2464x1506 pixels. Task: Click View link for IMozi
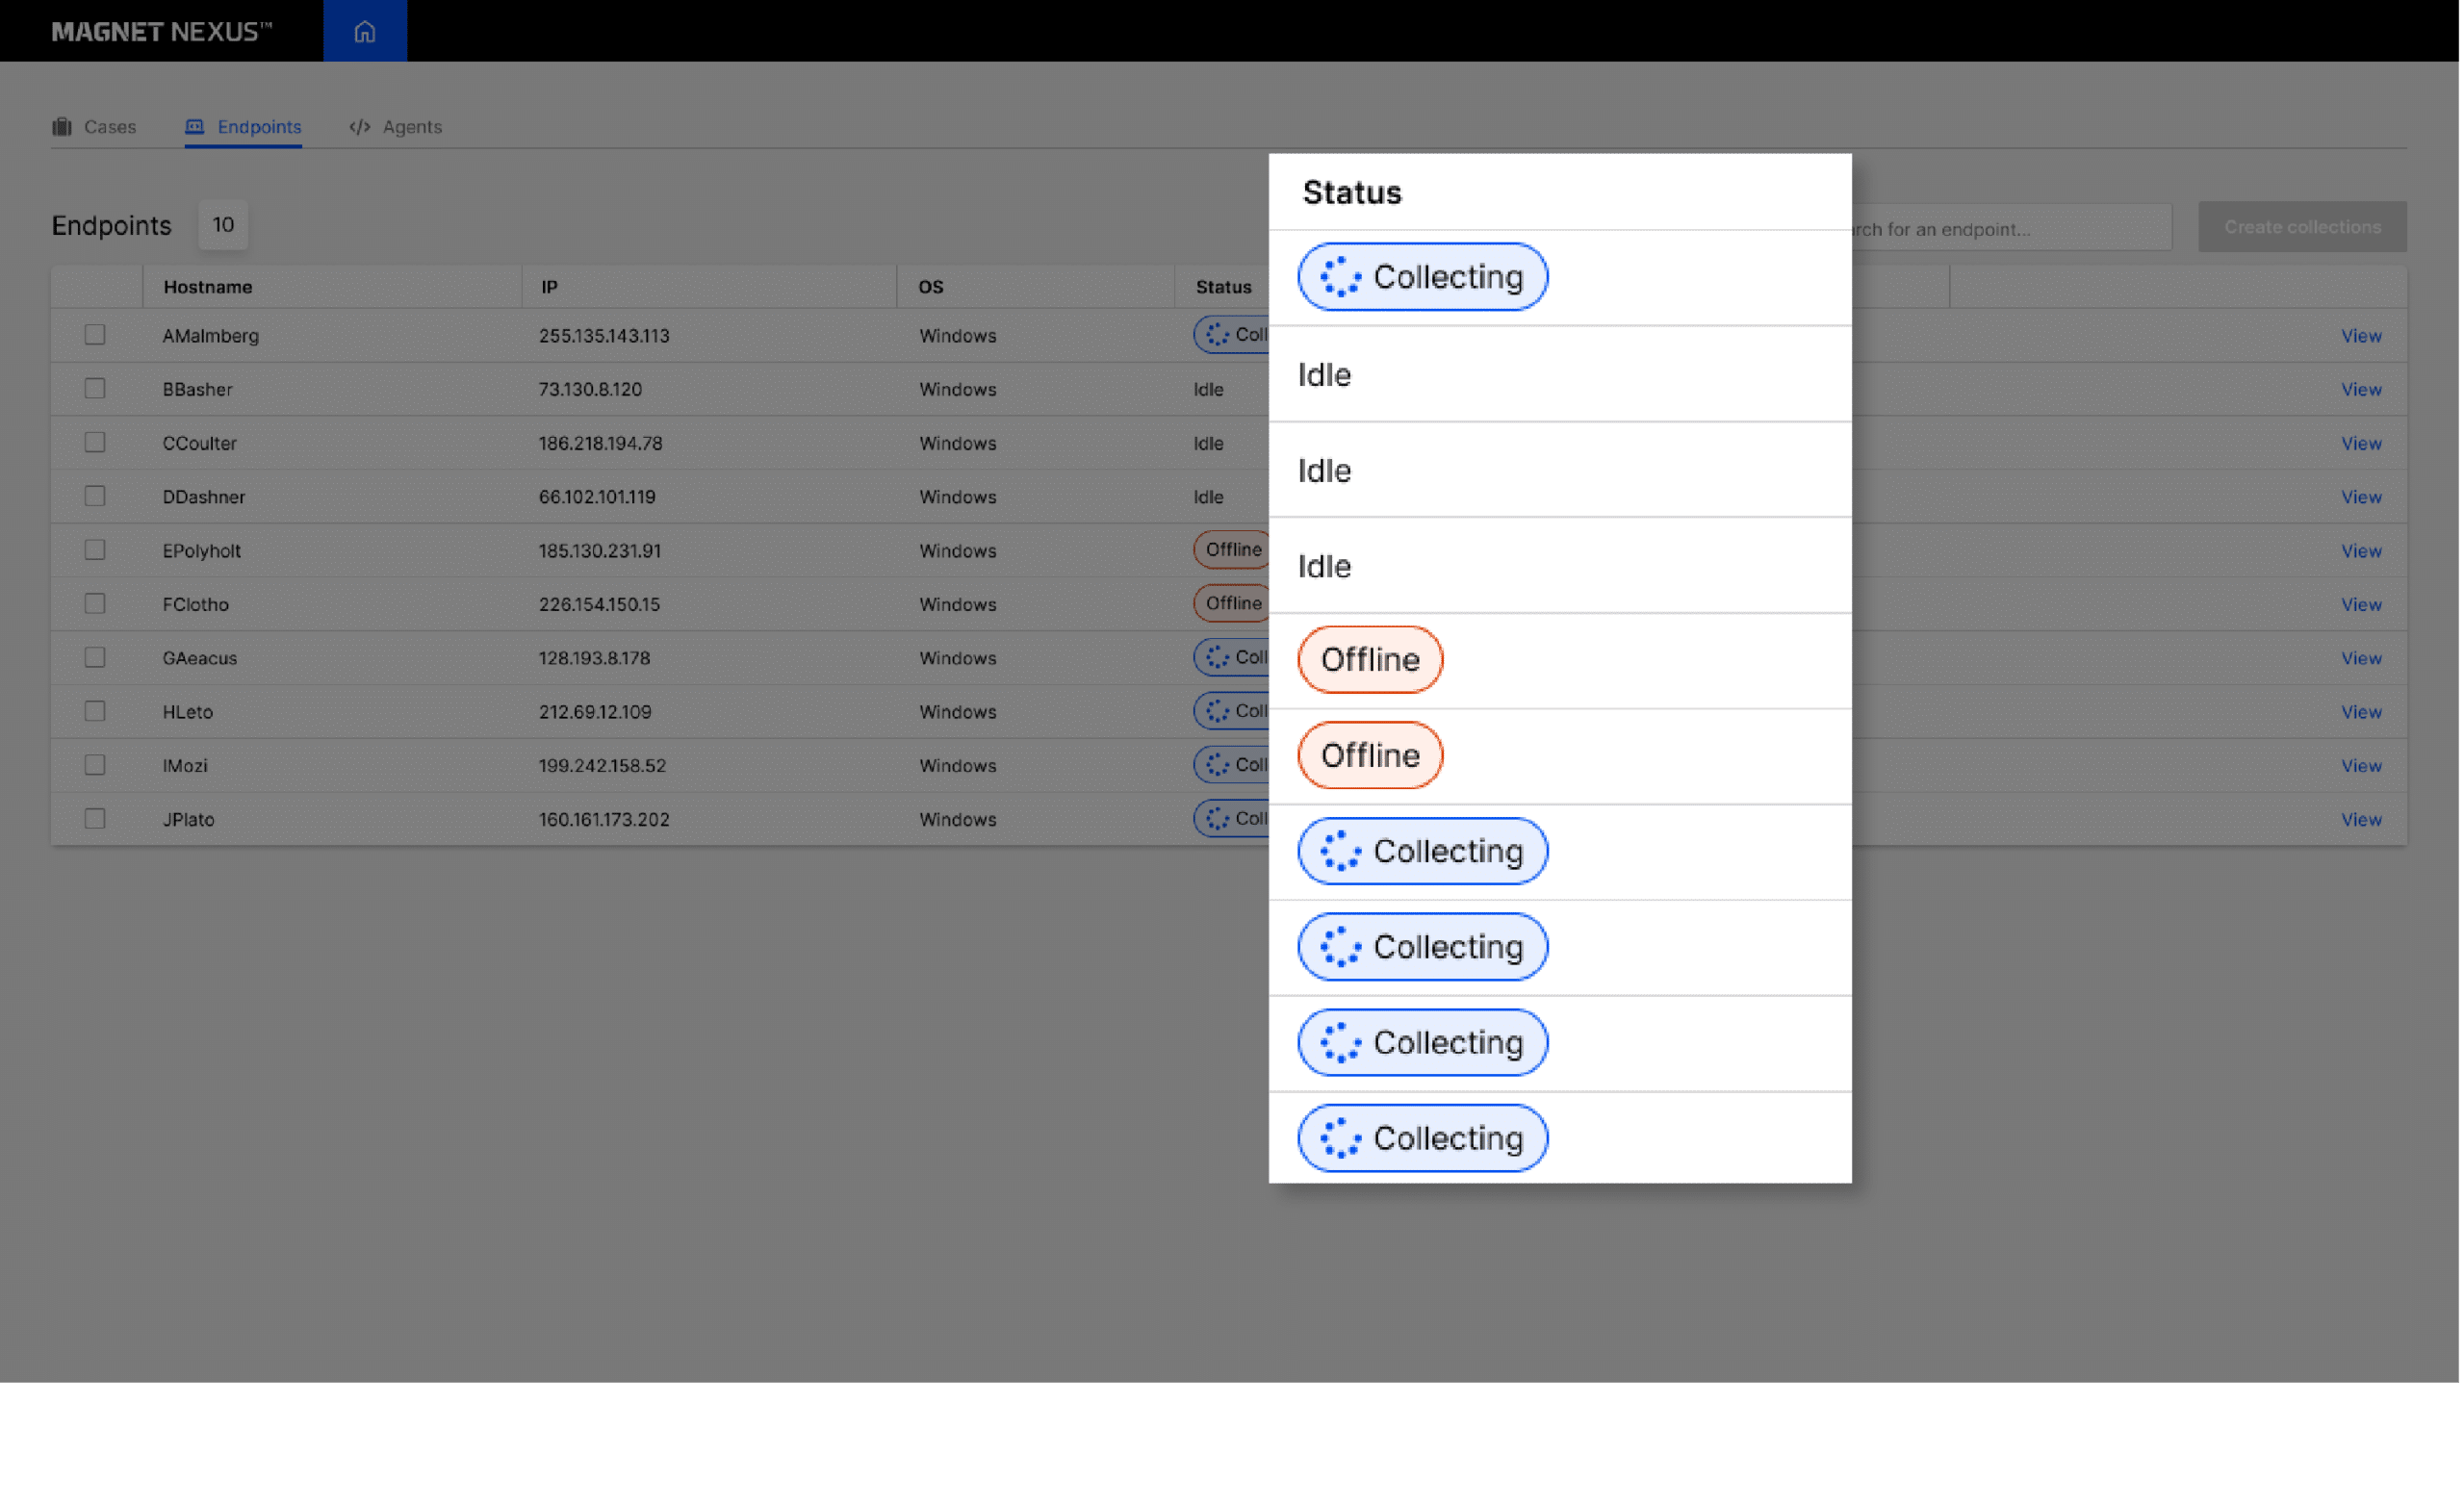[2360, 766]
